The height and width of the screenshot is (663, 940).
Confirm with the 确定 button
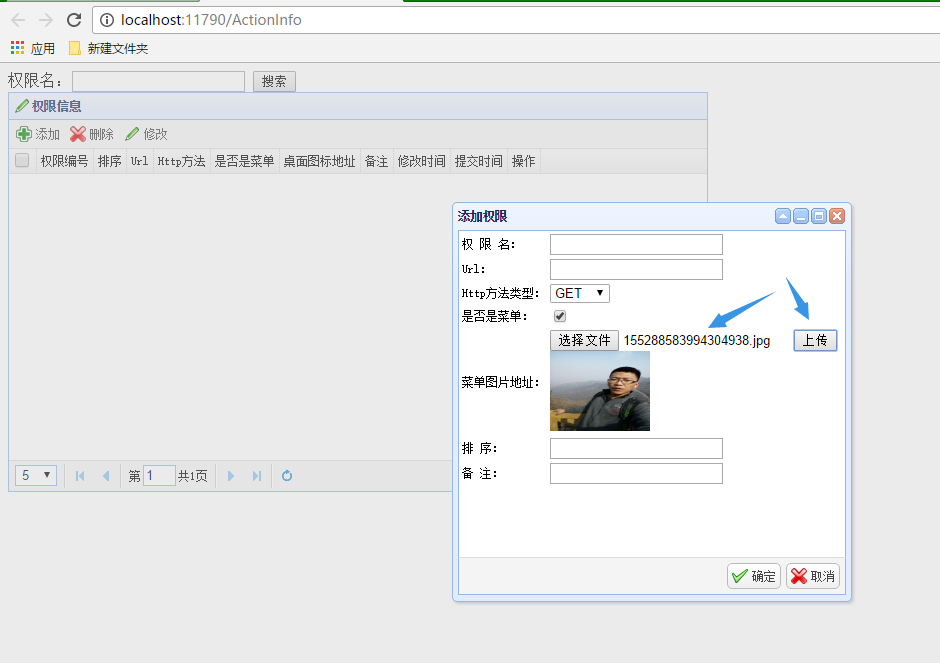coord(754,576)
